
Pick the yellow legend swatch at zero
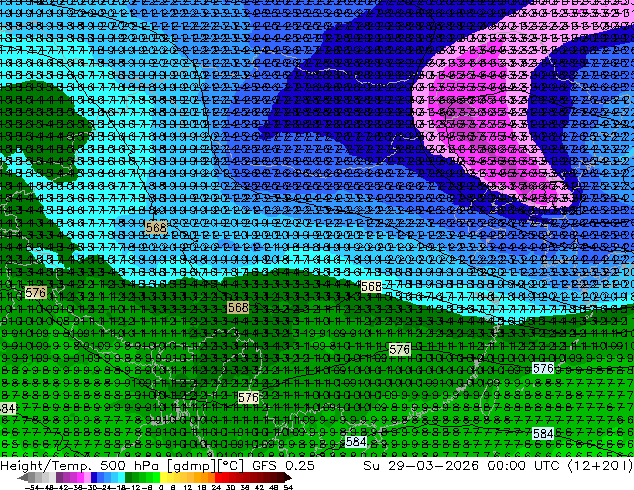tap(163, 478)
